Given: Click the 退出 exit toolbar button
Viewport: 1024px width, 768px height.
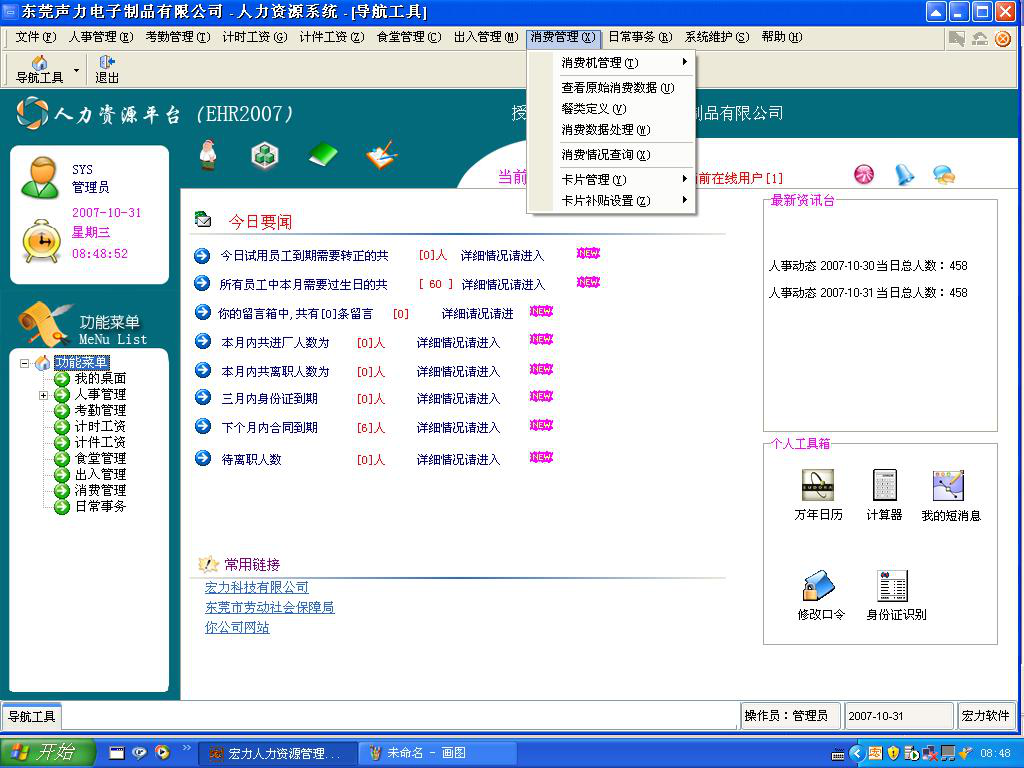Looking at the screenshot, I should (x=107, y=64).
